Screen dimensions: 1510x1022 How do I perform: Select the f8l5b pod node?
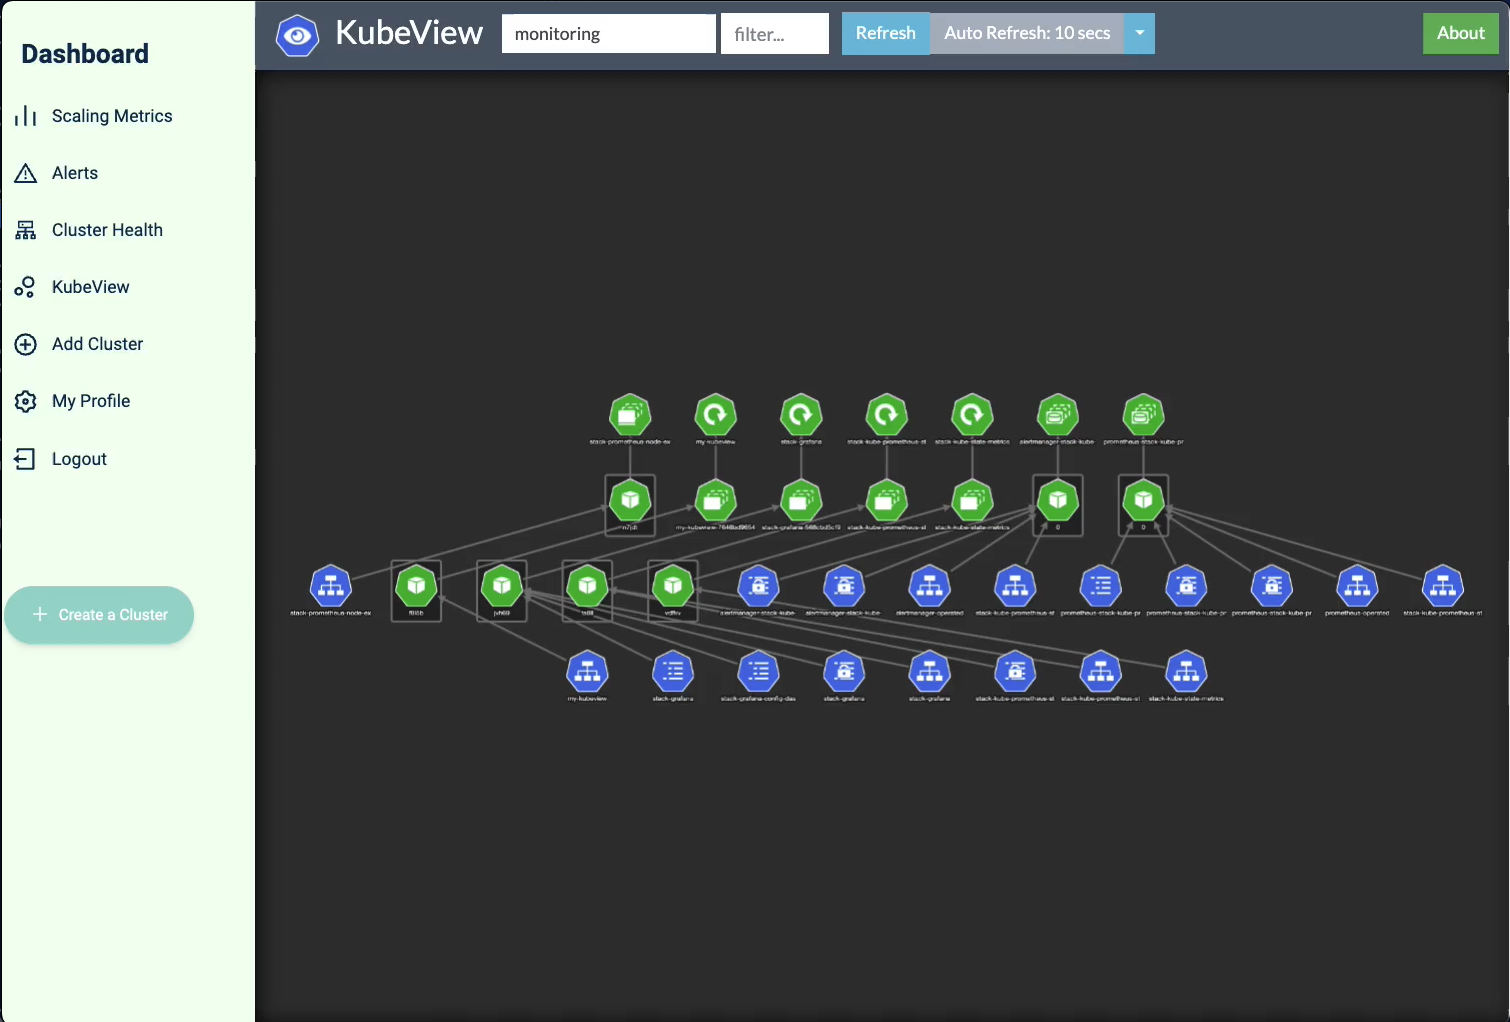(416, 586)
